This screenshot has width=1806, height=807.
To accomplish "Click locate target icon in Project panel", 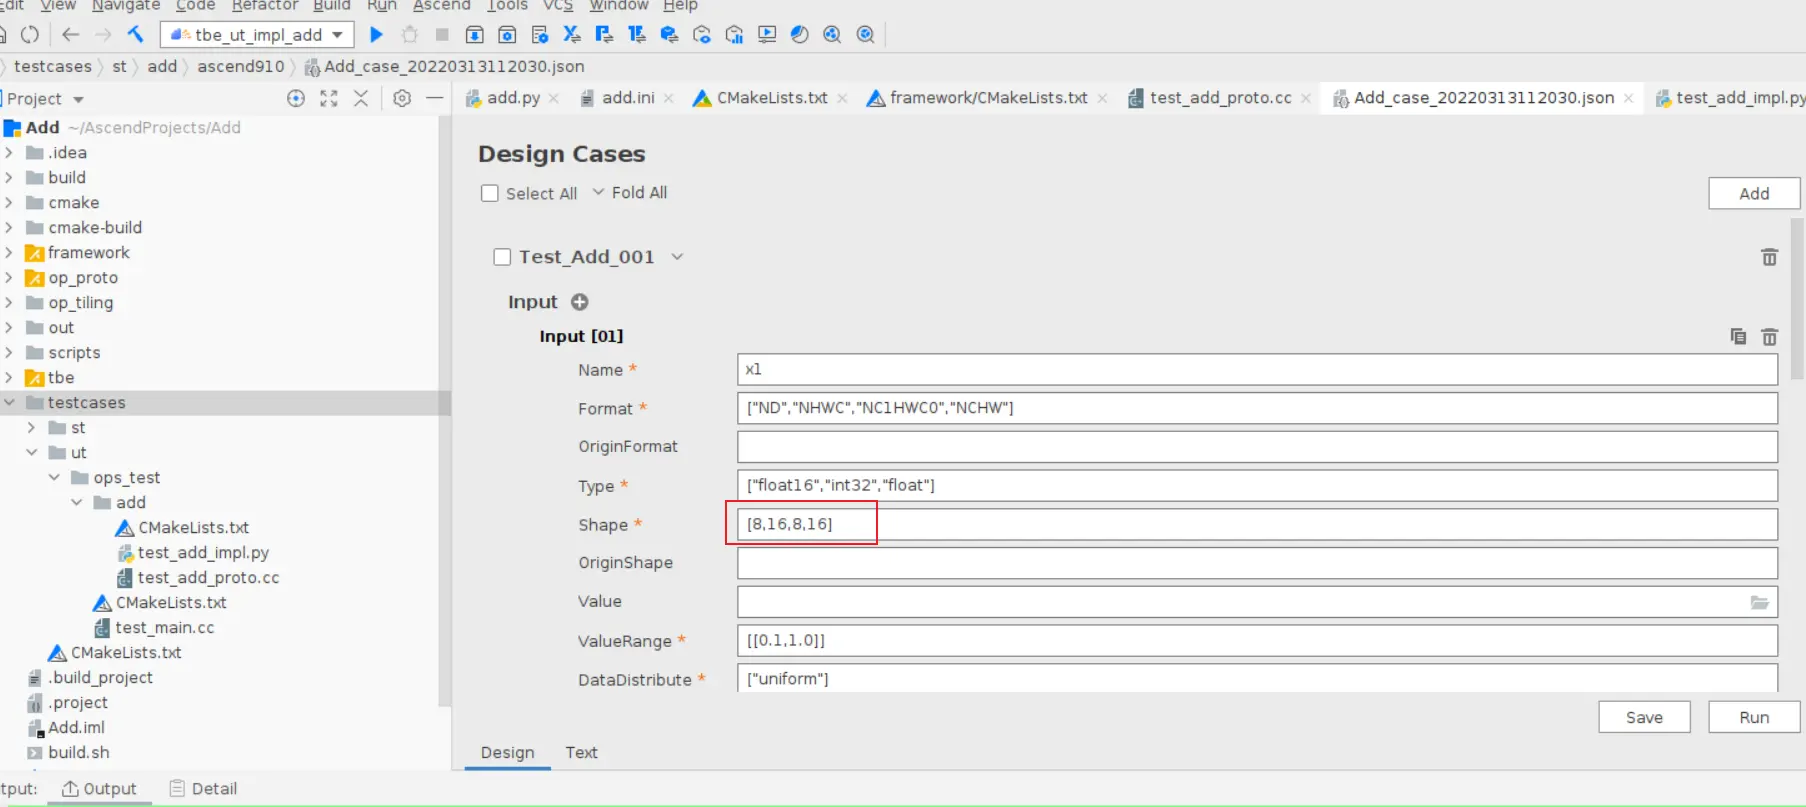I will [x=296, y=98].
